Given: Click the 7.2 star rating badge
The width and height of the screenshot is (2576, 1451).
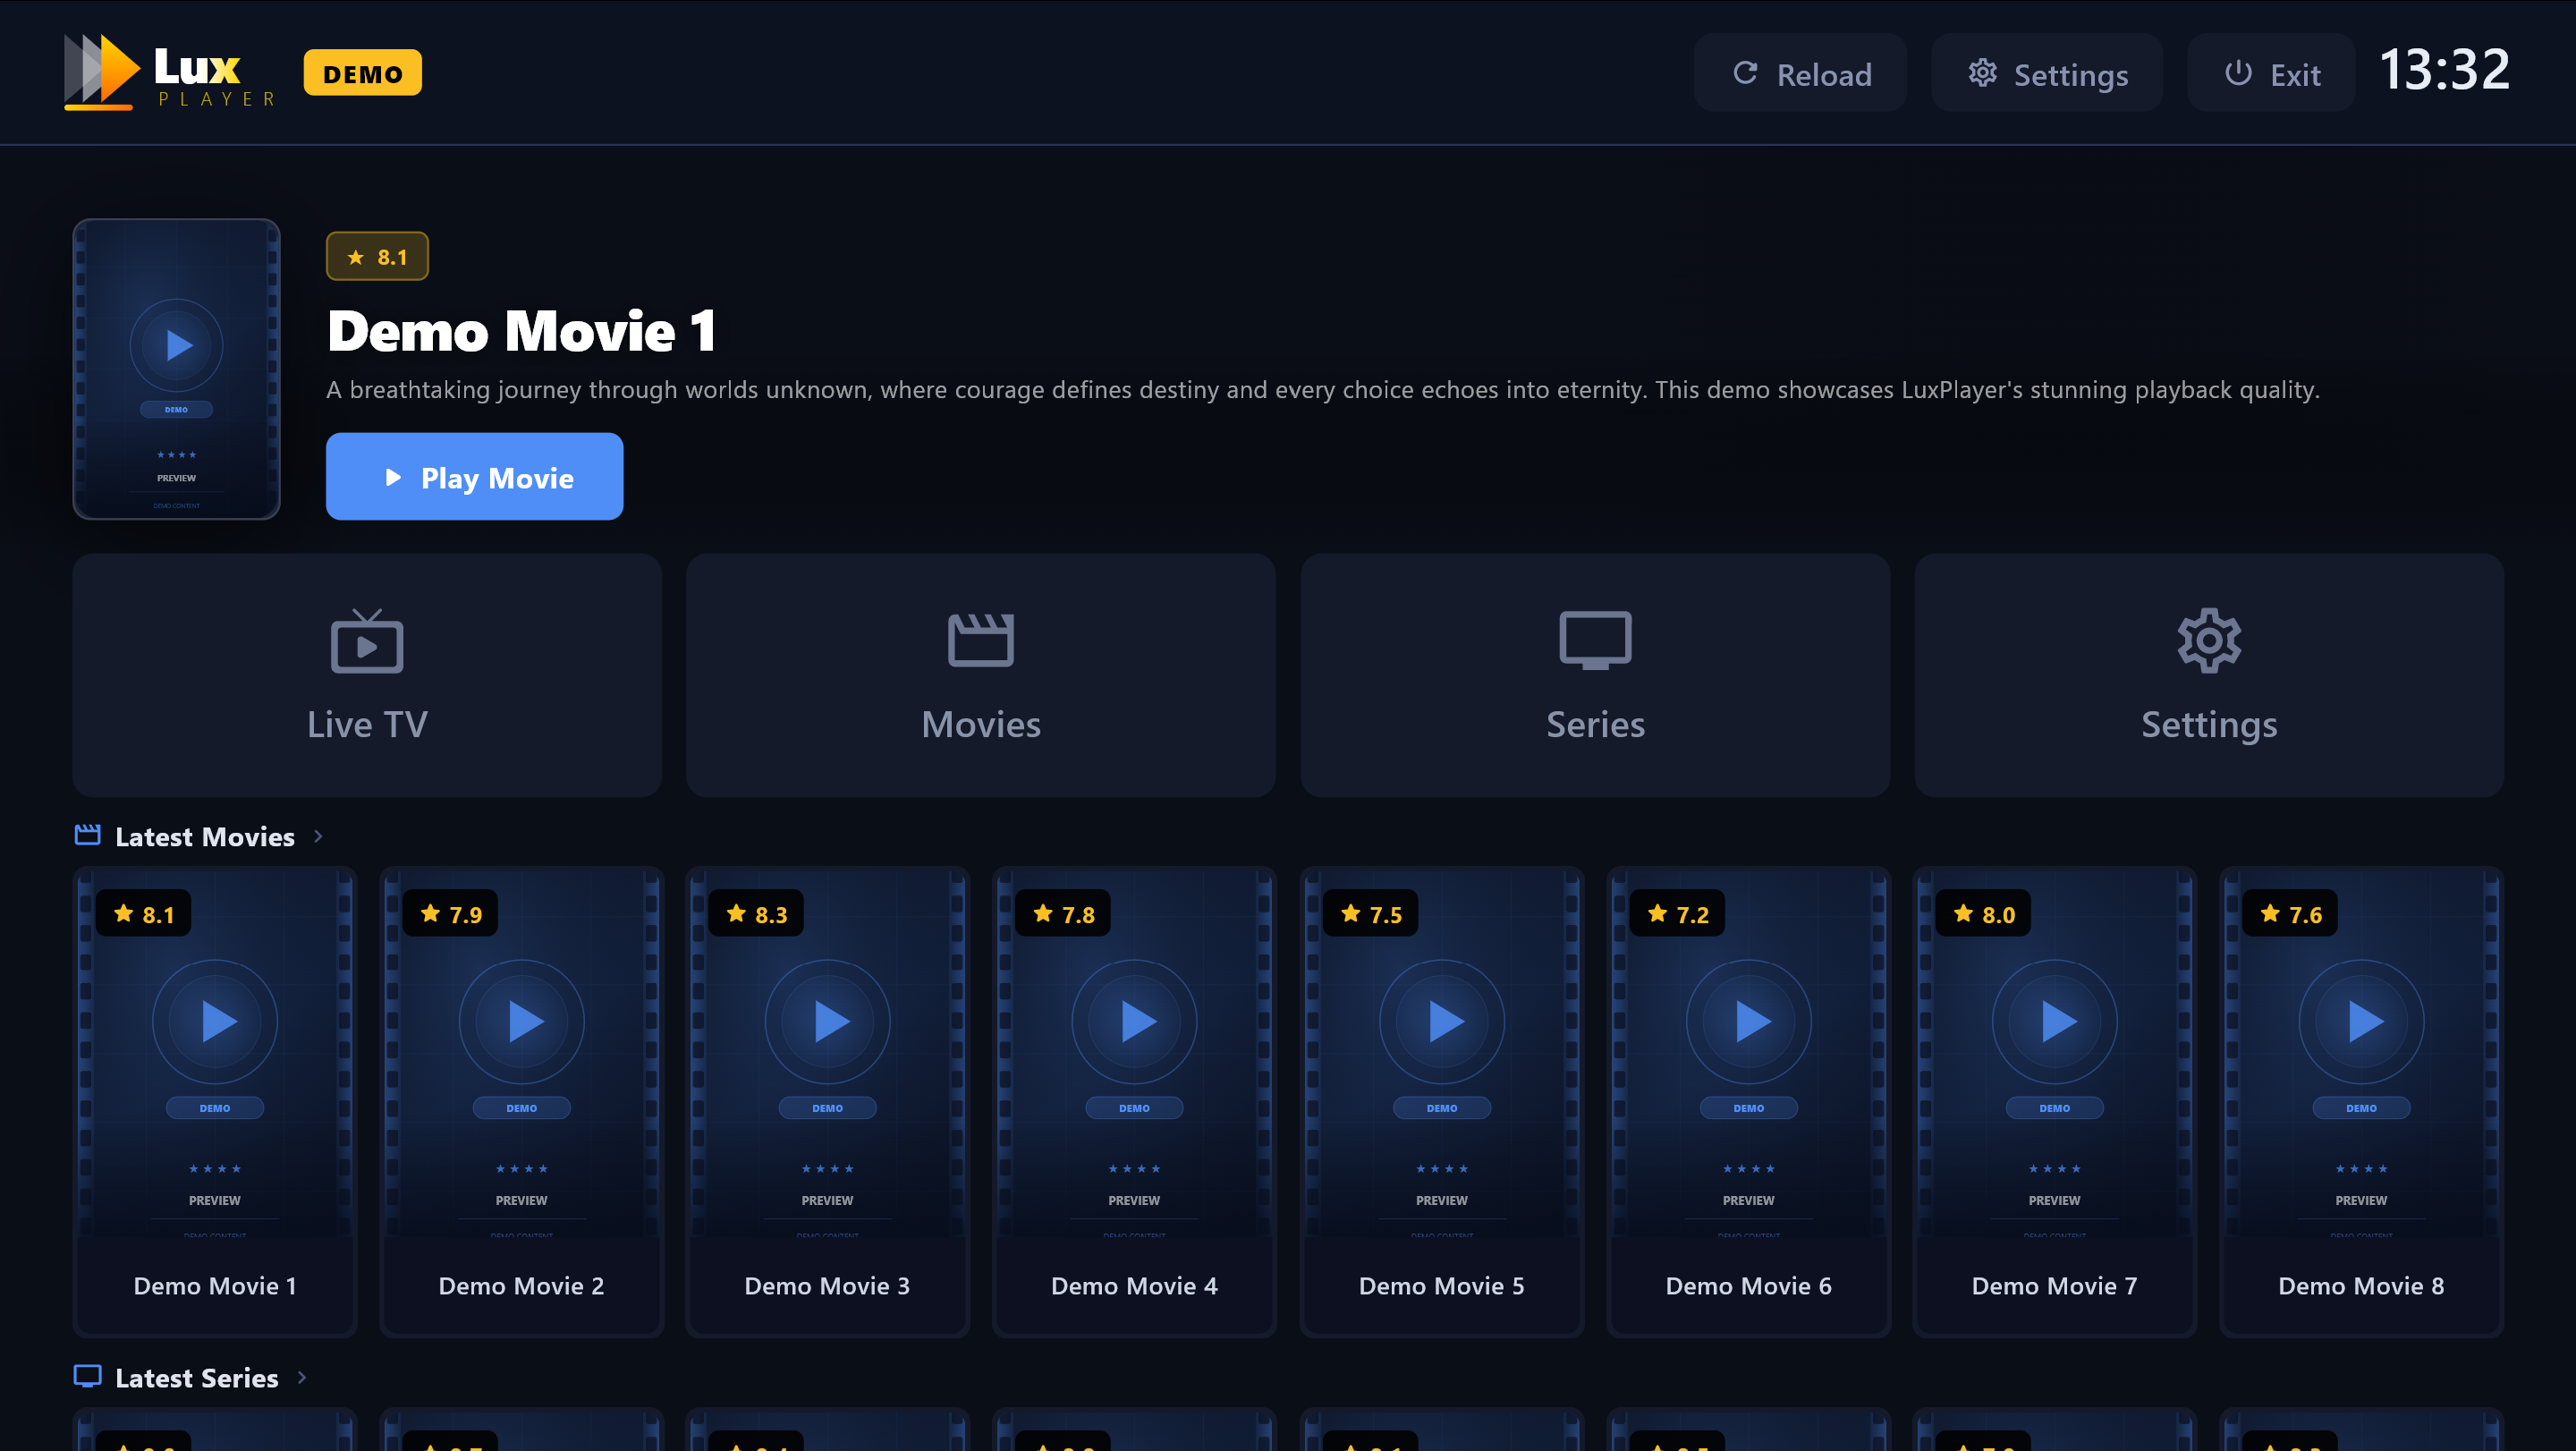Looking at the screenshot, I should pyautogui.click(x=1678, y=914).
